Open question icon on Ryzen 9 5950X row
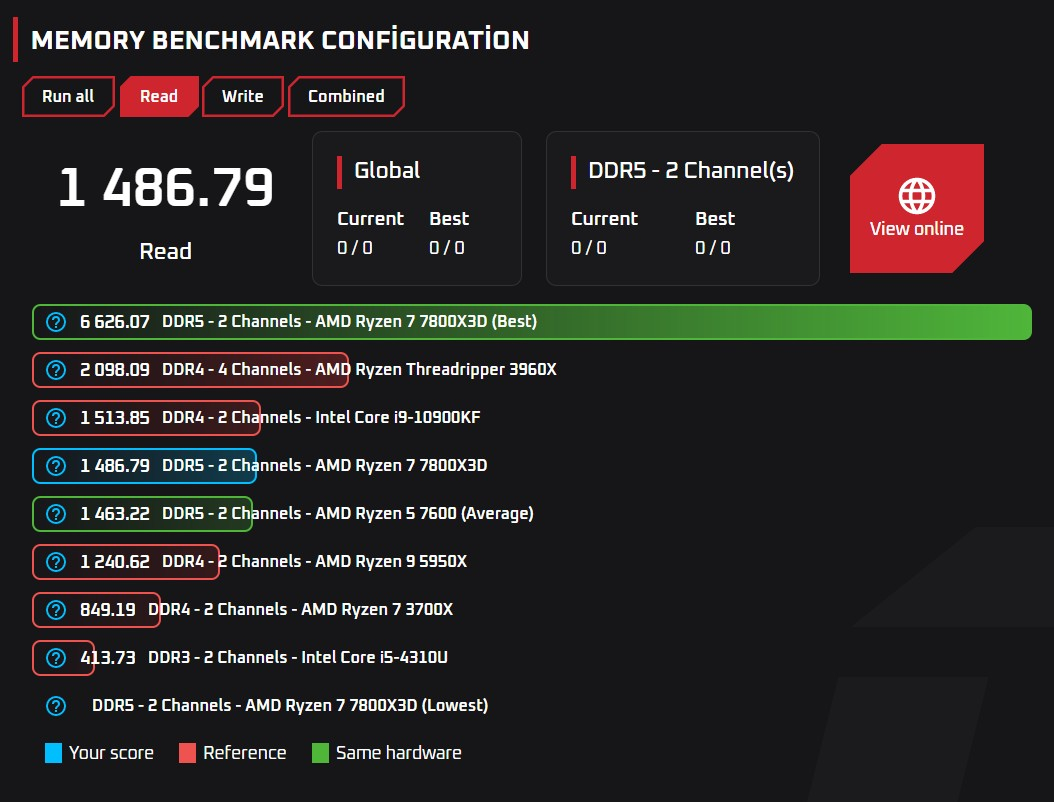This screenshot has height=802, width=1054. point(56,562)
